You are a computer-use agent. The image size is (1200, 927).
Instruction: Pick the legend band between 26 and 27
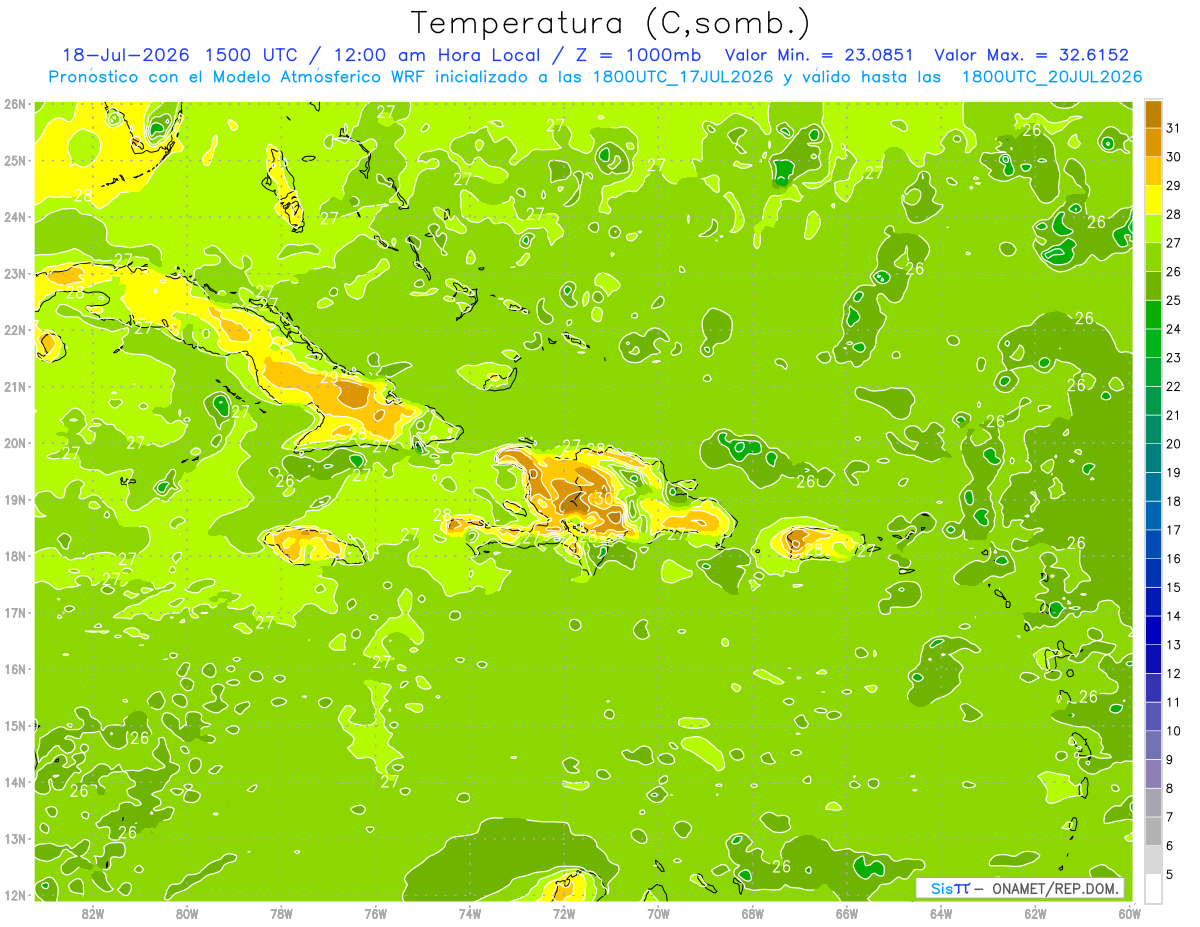pos(1153,257)
